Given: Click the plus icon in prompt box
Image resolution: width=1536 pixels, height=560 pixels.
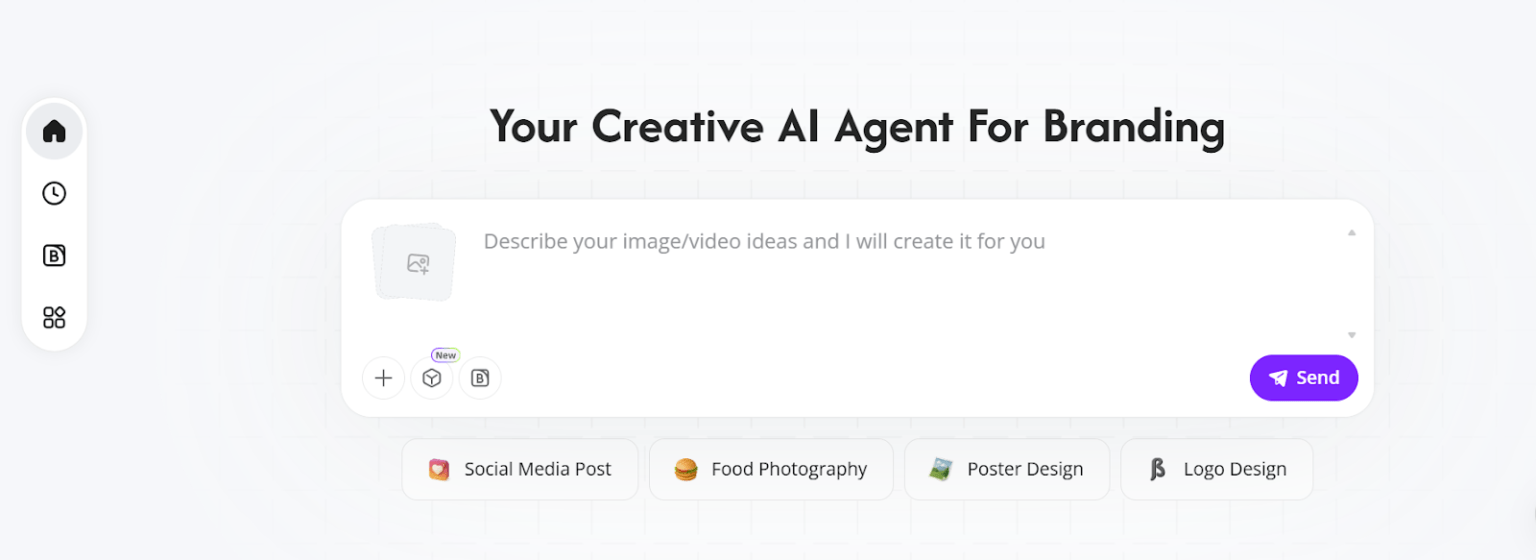Looking at the screenshot, I should [383, 378].
